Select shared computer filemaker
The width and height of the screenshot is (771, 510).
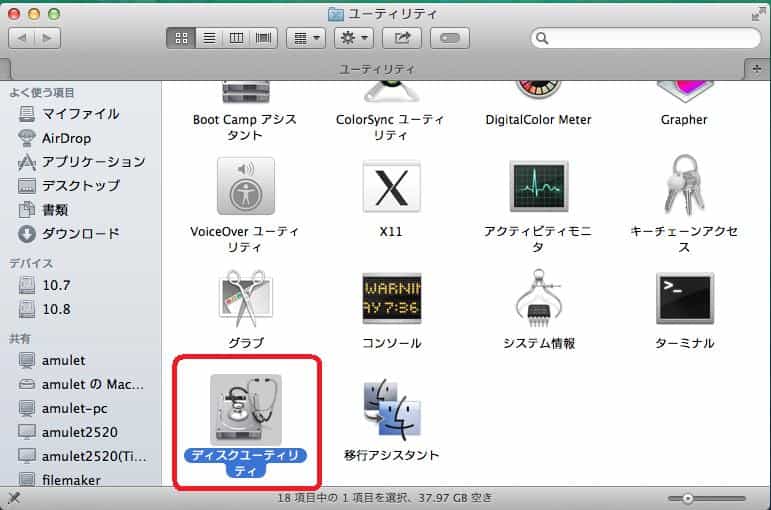(x=59, y=480)
